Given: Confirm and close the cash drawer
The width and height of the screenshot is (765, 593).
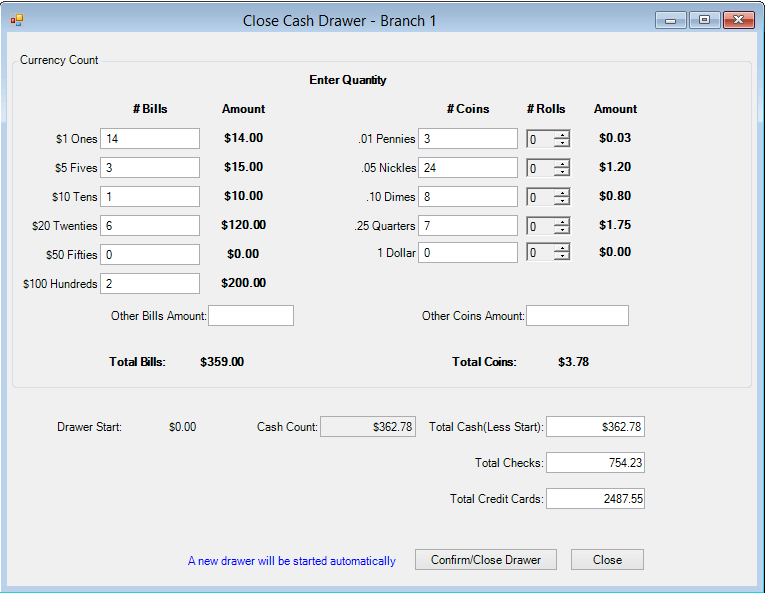Looking at the screenshot, I should point(485,560).
